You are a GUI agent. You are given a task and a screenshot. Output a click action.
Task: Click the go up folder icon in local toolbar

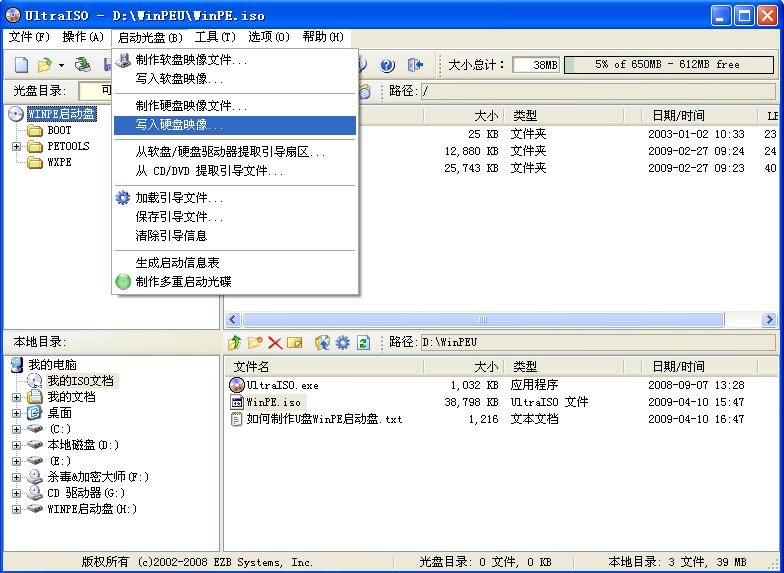[235, 343]
